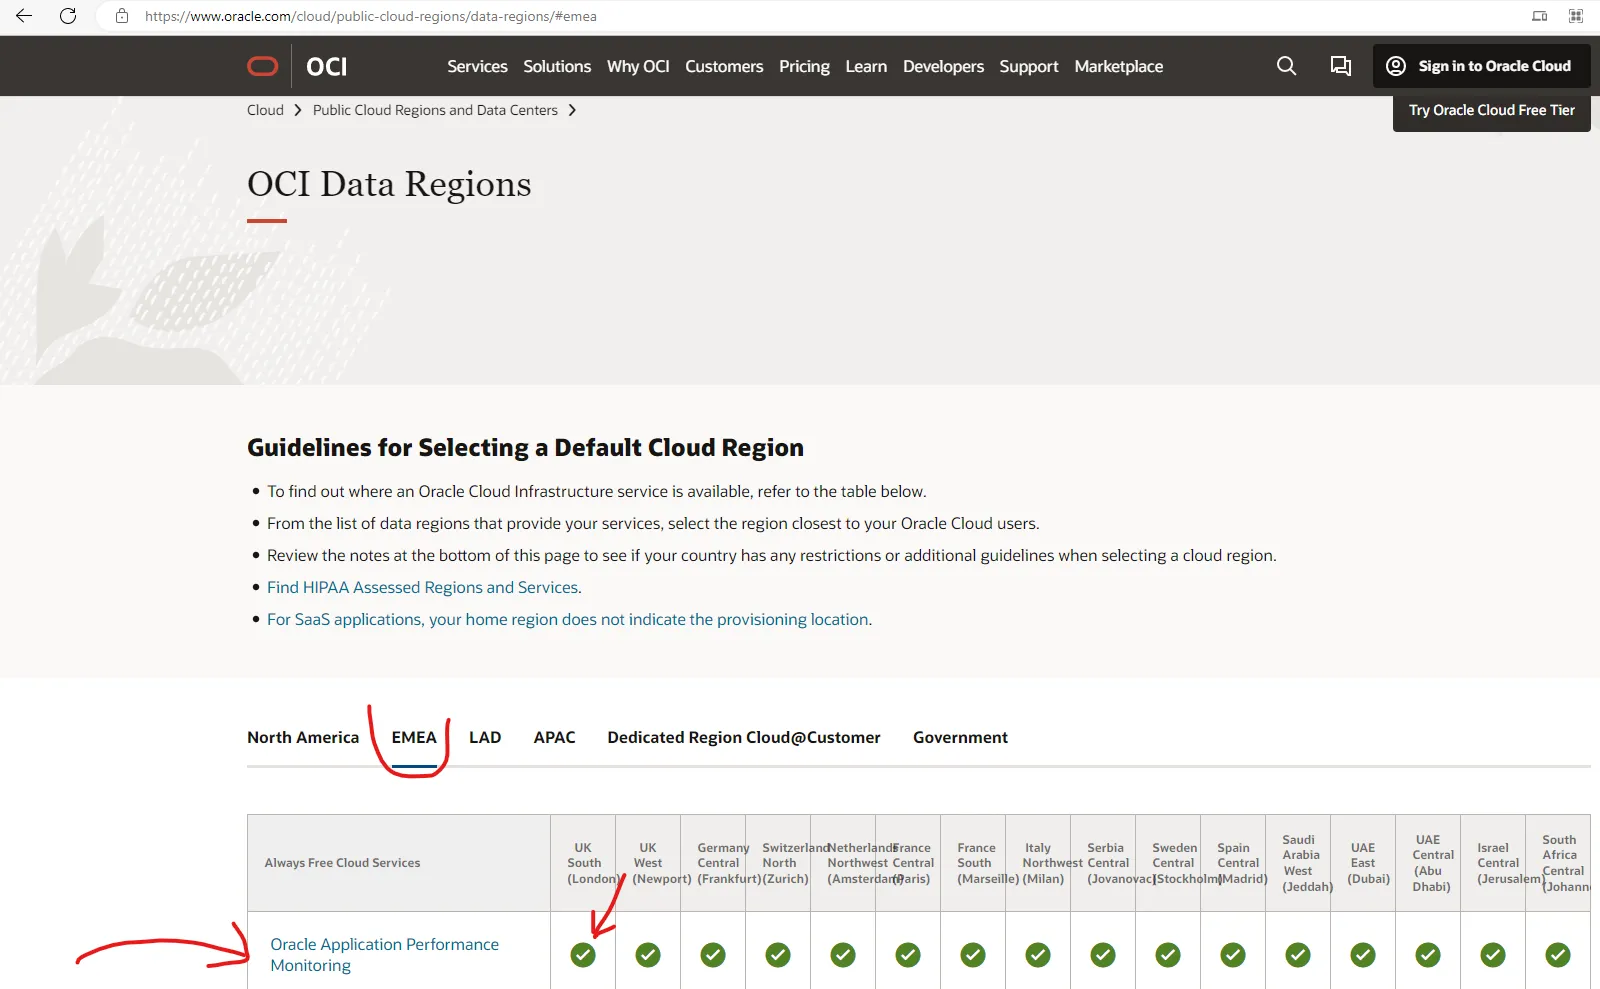Viewport: 1600px width, 989px height.
Task: Open site search with the magnifier icon
Action: (1287, 66)
